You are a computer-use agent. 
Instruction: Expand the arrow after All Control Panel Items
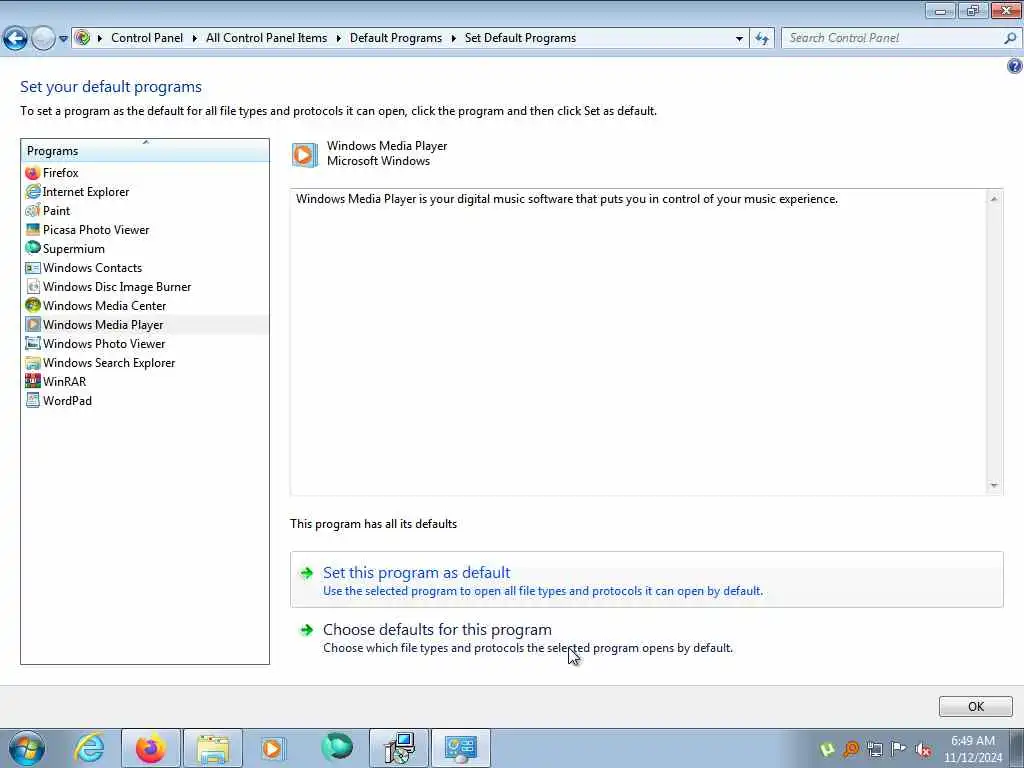[x=338, y=39]
